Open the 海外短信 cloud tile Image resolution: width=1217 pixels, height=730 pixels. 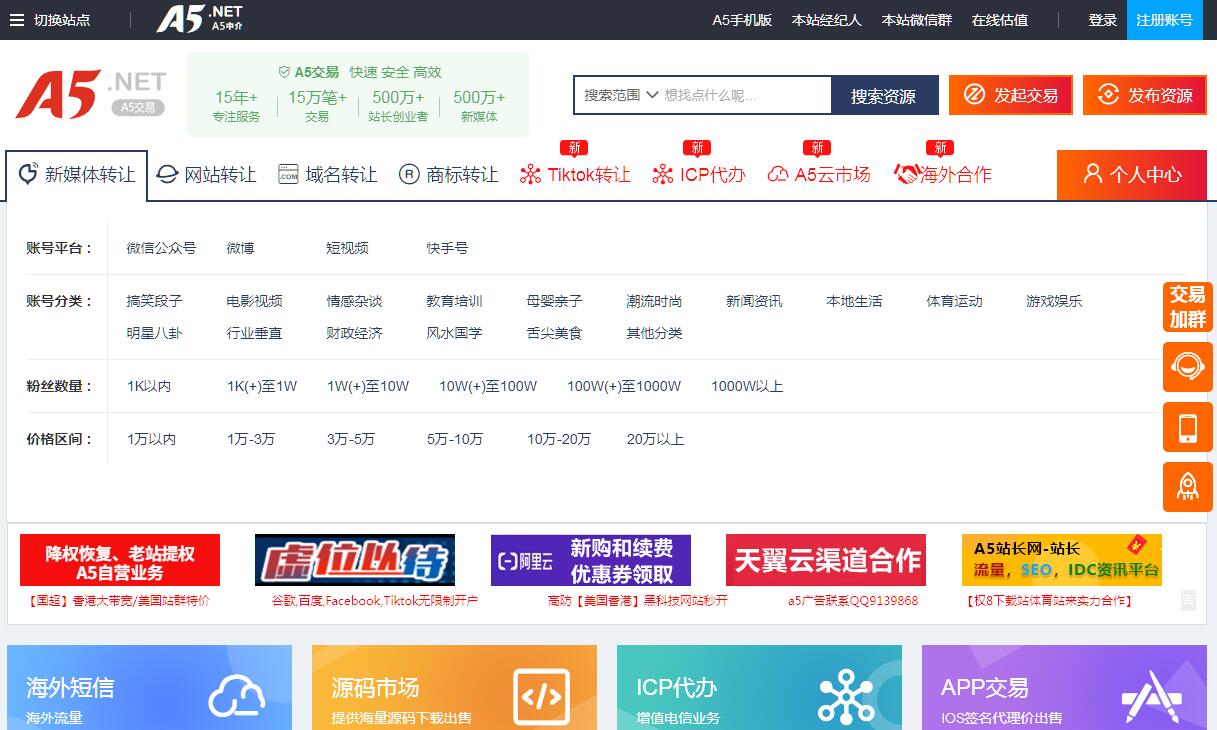(x=149, y=688)
